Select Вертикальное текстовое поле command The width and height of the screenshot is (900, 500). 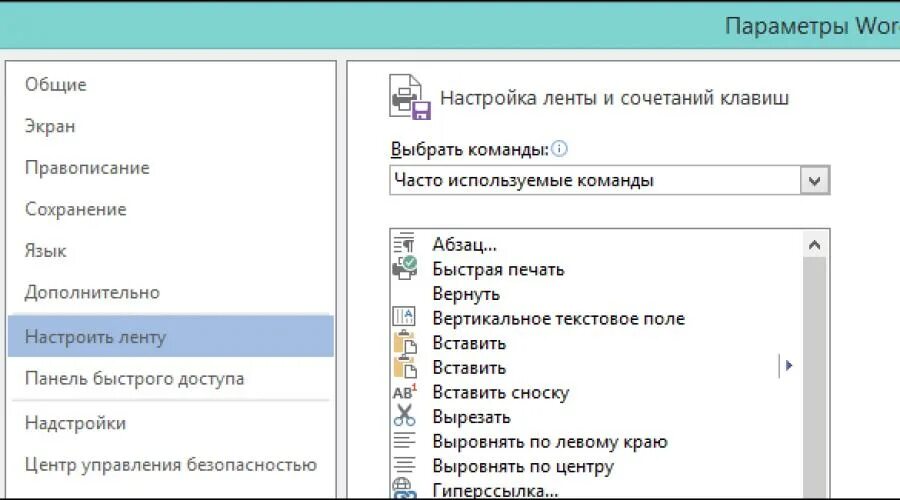click(558, 319)
